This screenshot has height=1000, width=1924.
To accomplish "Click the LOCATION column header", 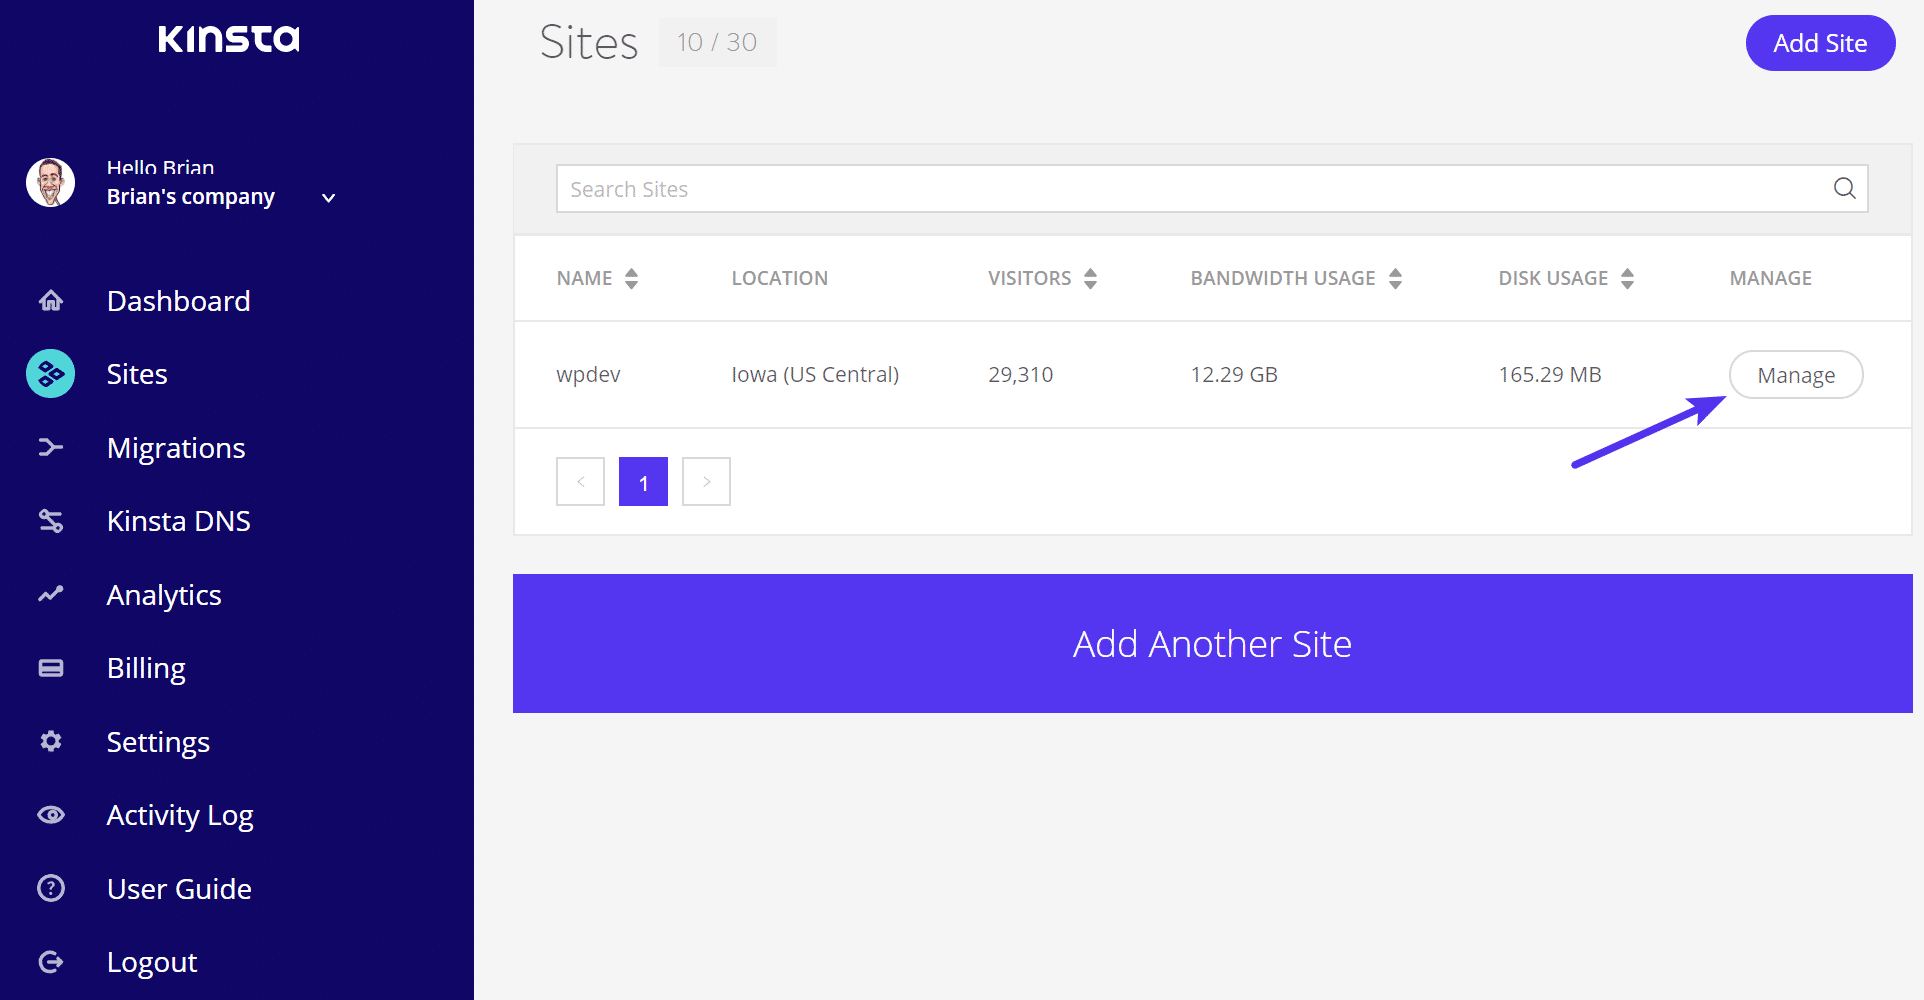I will 780,278.
